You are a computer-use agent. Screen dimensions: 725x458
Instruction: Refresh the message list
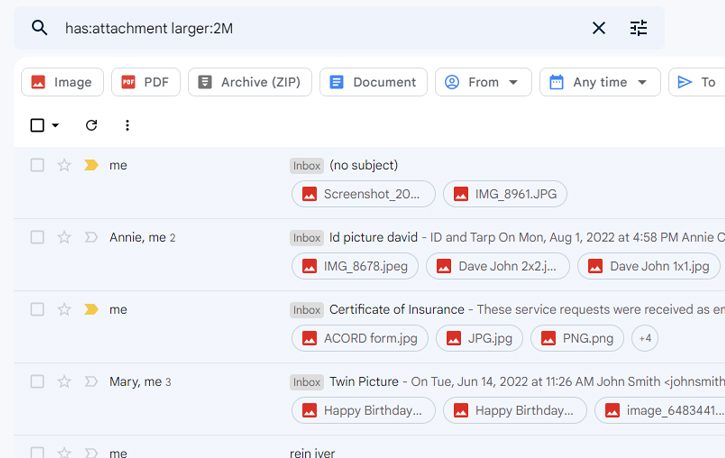92,125
